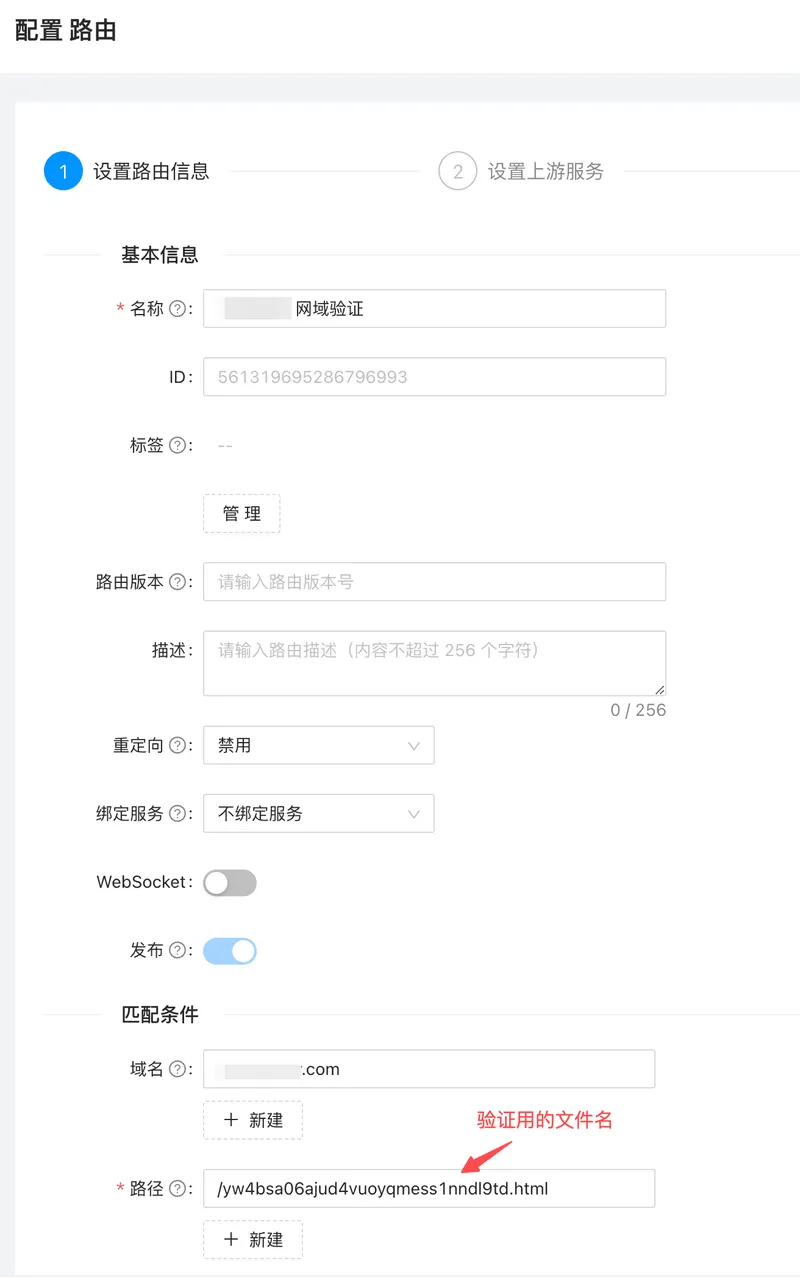Click help icon beside 路由版本 label

coord(177,581)
